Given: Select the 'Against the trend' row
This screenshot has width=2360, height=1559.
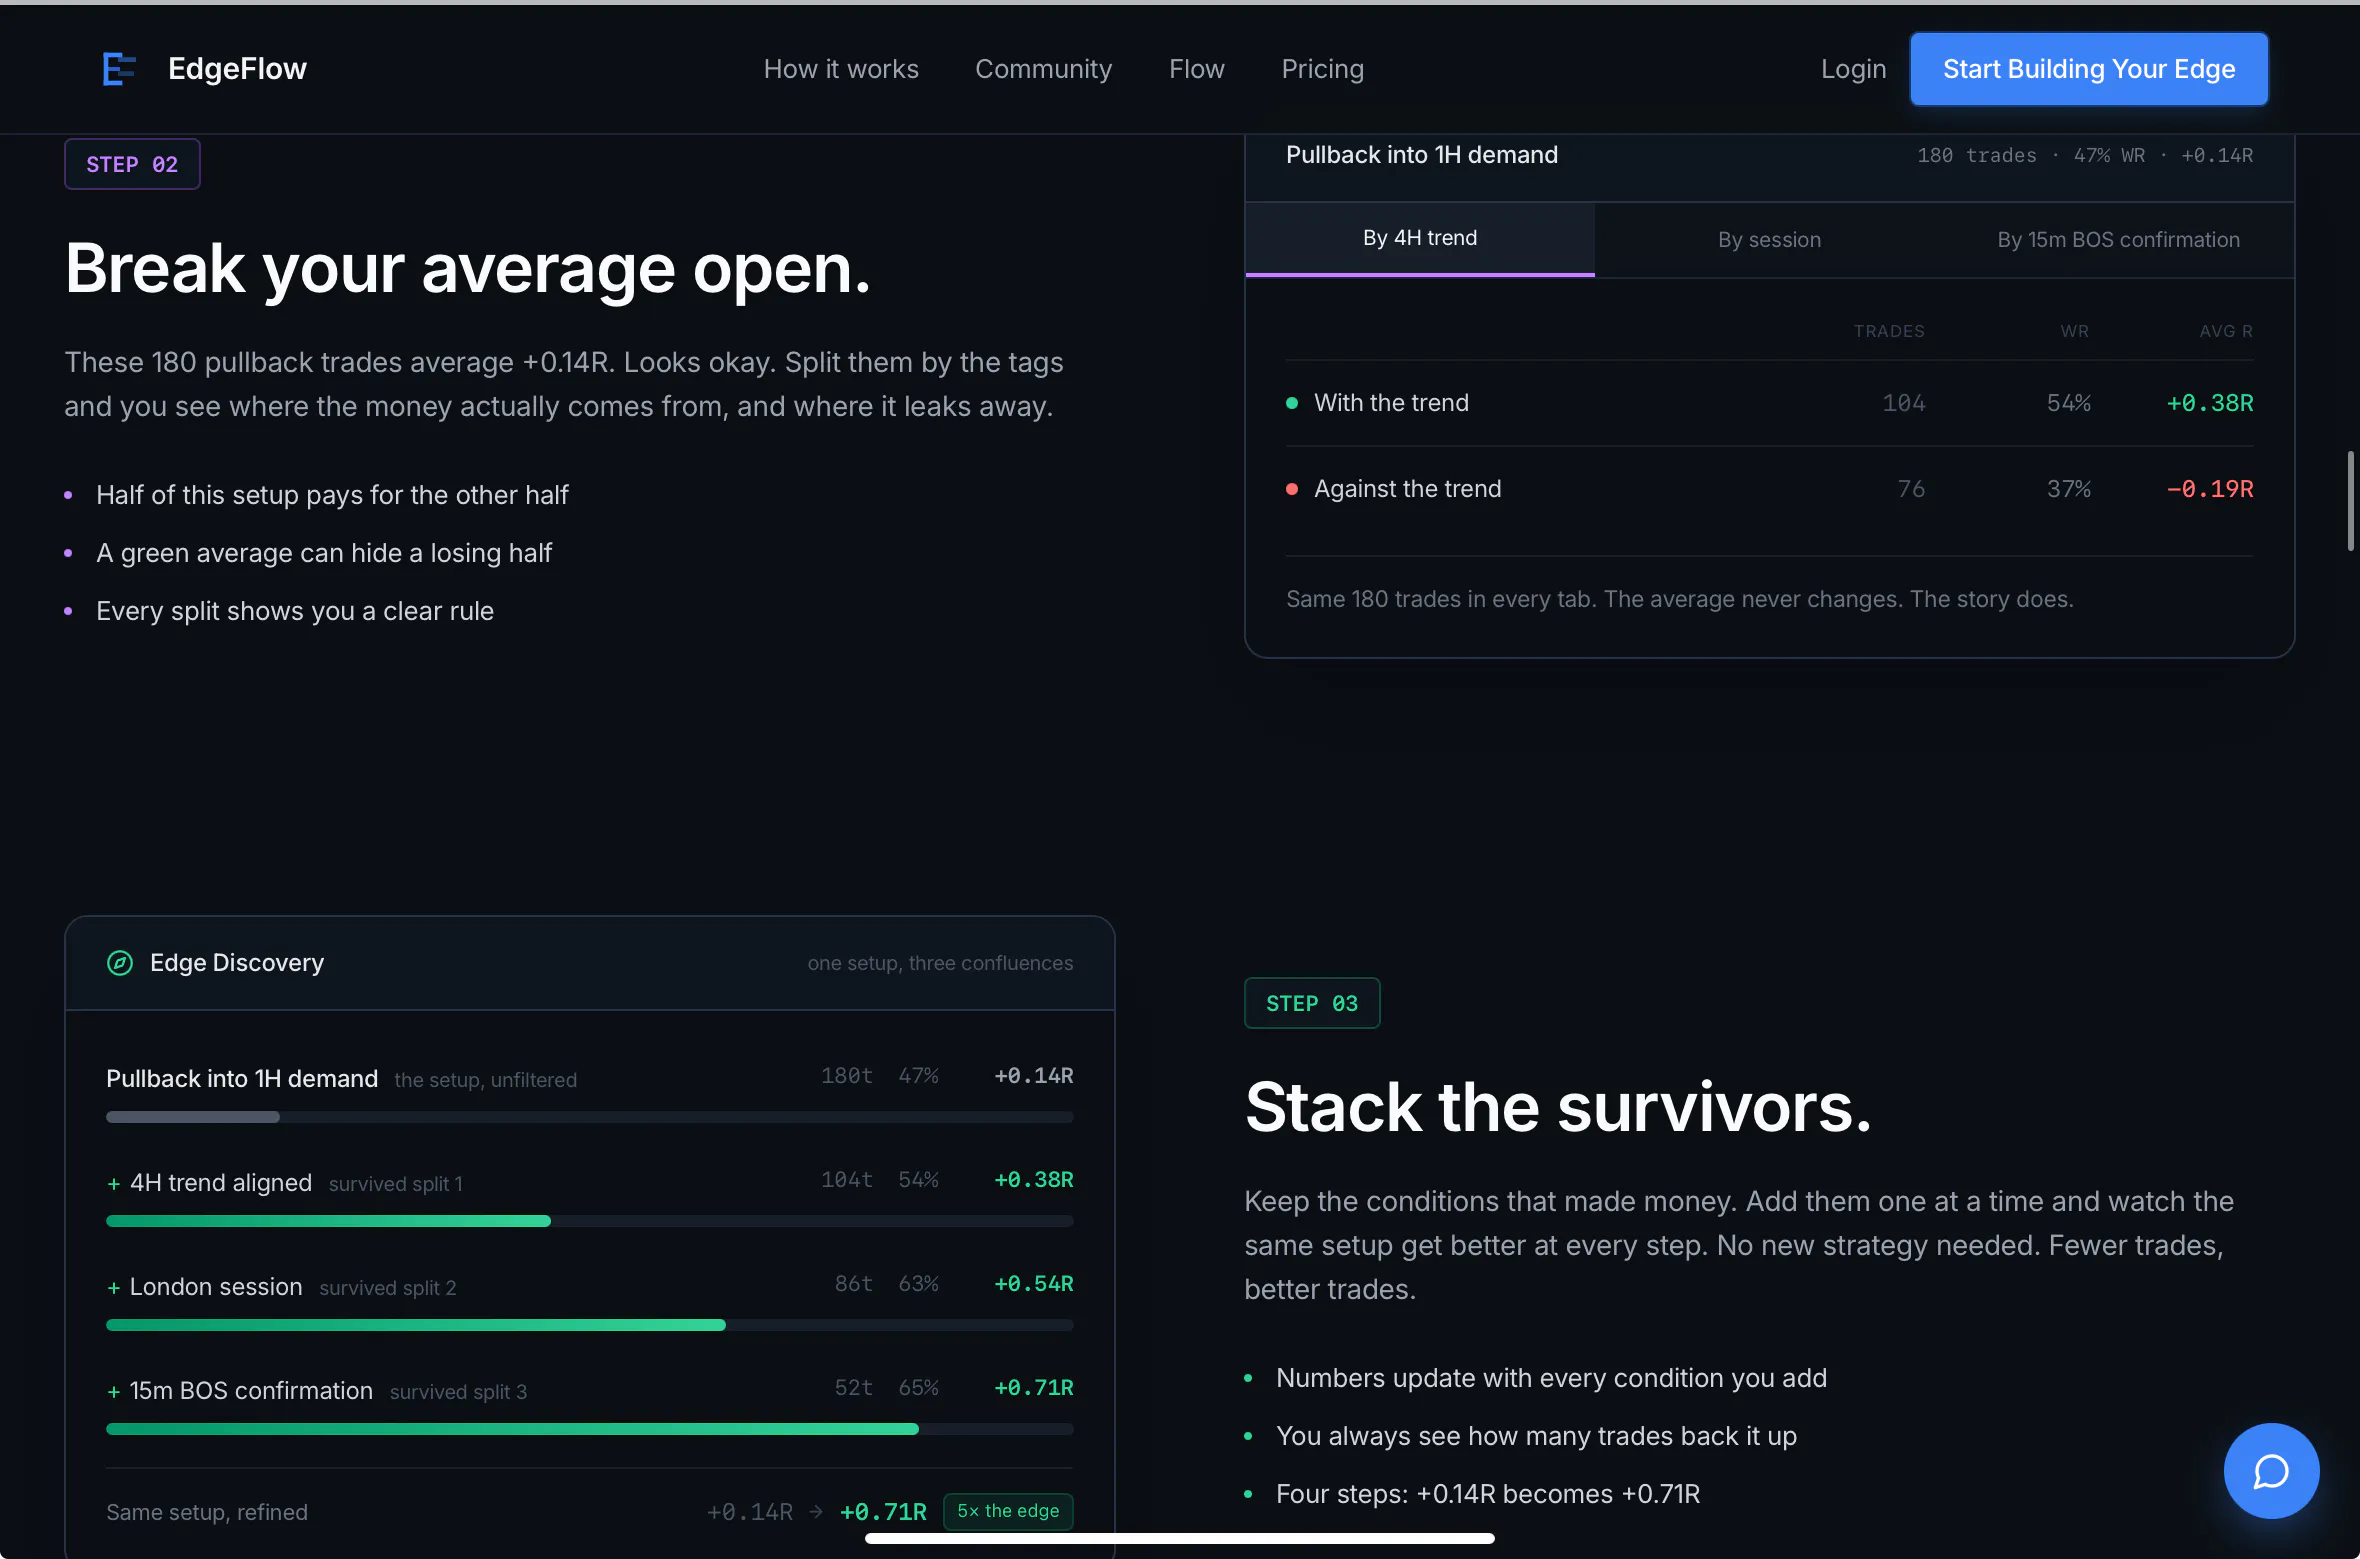Looking at the screenshot, I should pyautogui.click(x=1769, y=489).
